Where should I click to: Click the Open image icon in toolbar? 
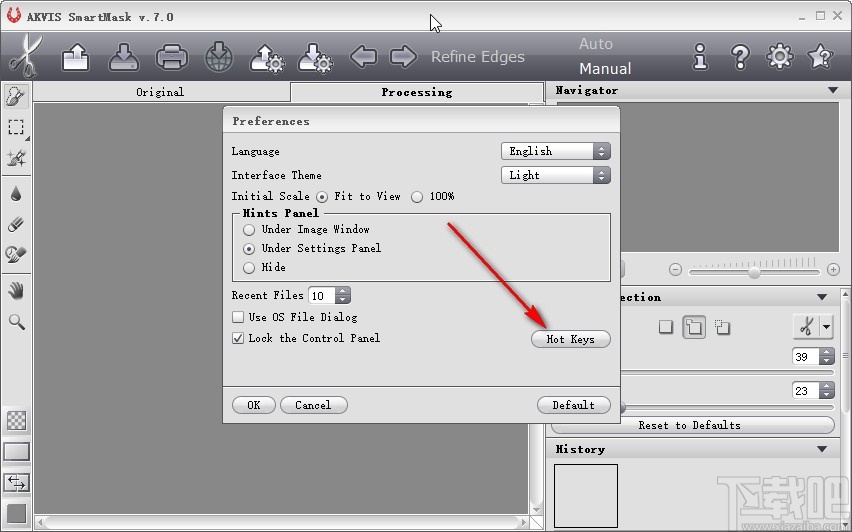pos(76,57)
